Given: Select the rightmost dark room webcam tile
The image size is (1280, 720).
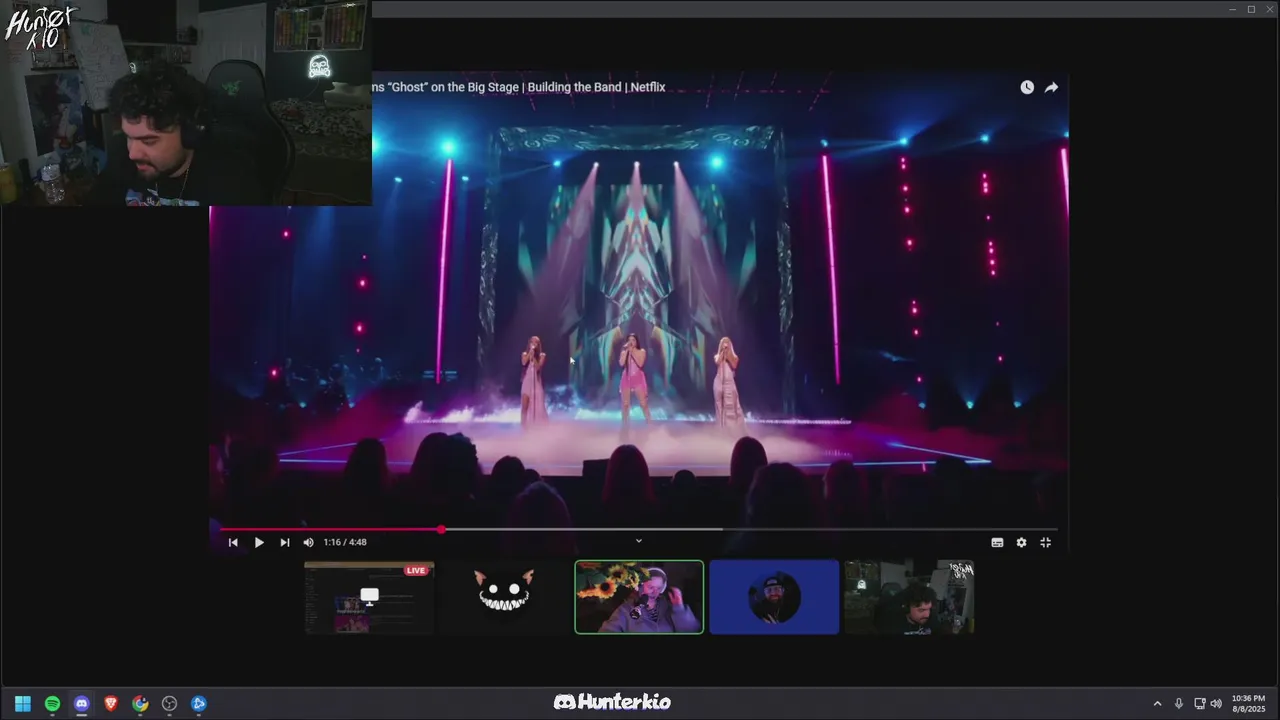Looking at the screenshot, I should tap(909, 597).
